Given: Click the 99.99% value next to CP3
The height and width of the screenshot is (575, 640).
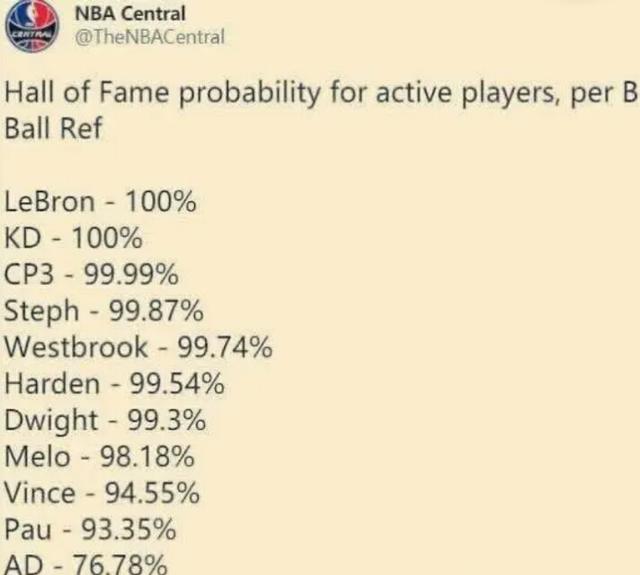Looking at the screenshot, I should point(131,274).
